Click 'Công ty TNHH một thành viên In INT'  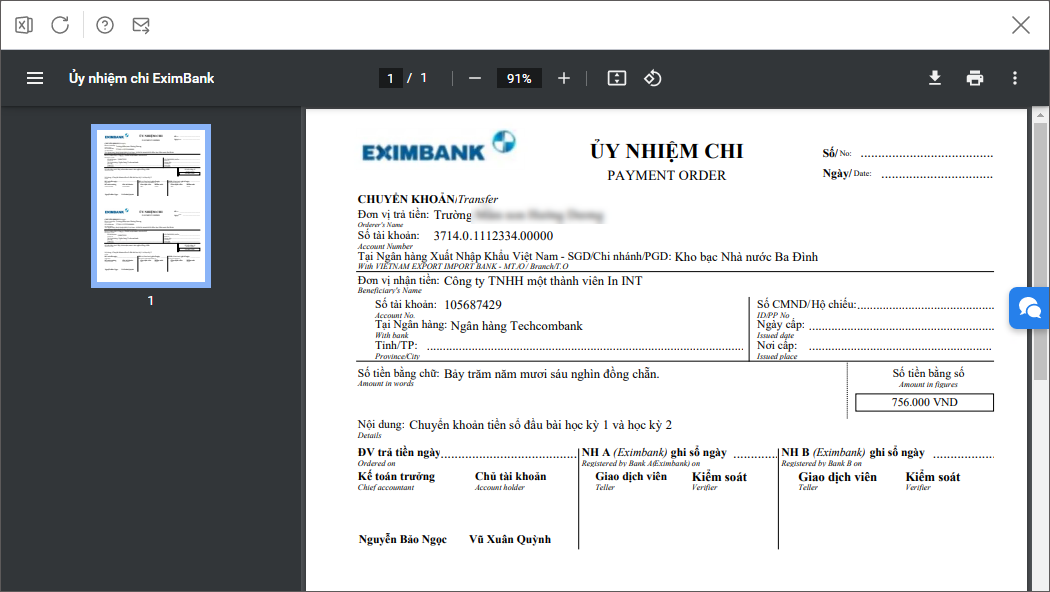(x=543, y=281)
